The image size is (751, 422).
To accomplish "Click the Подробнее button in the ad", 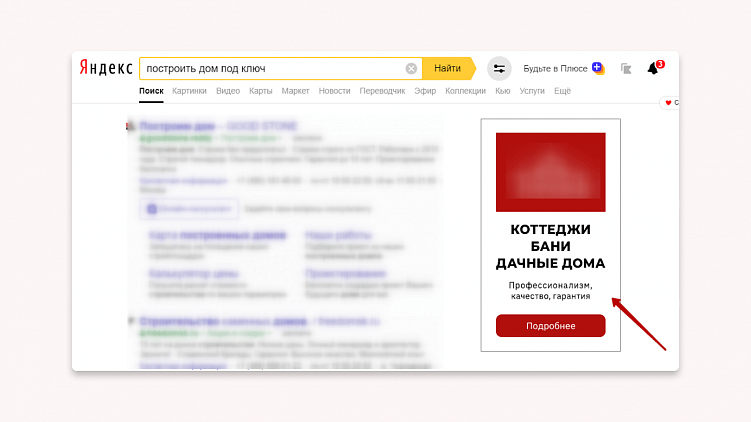I will tap(551, 326).
